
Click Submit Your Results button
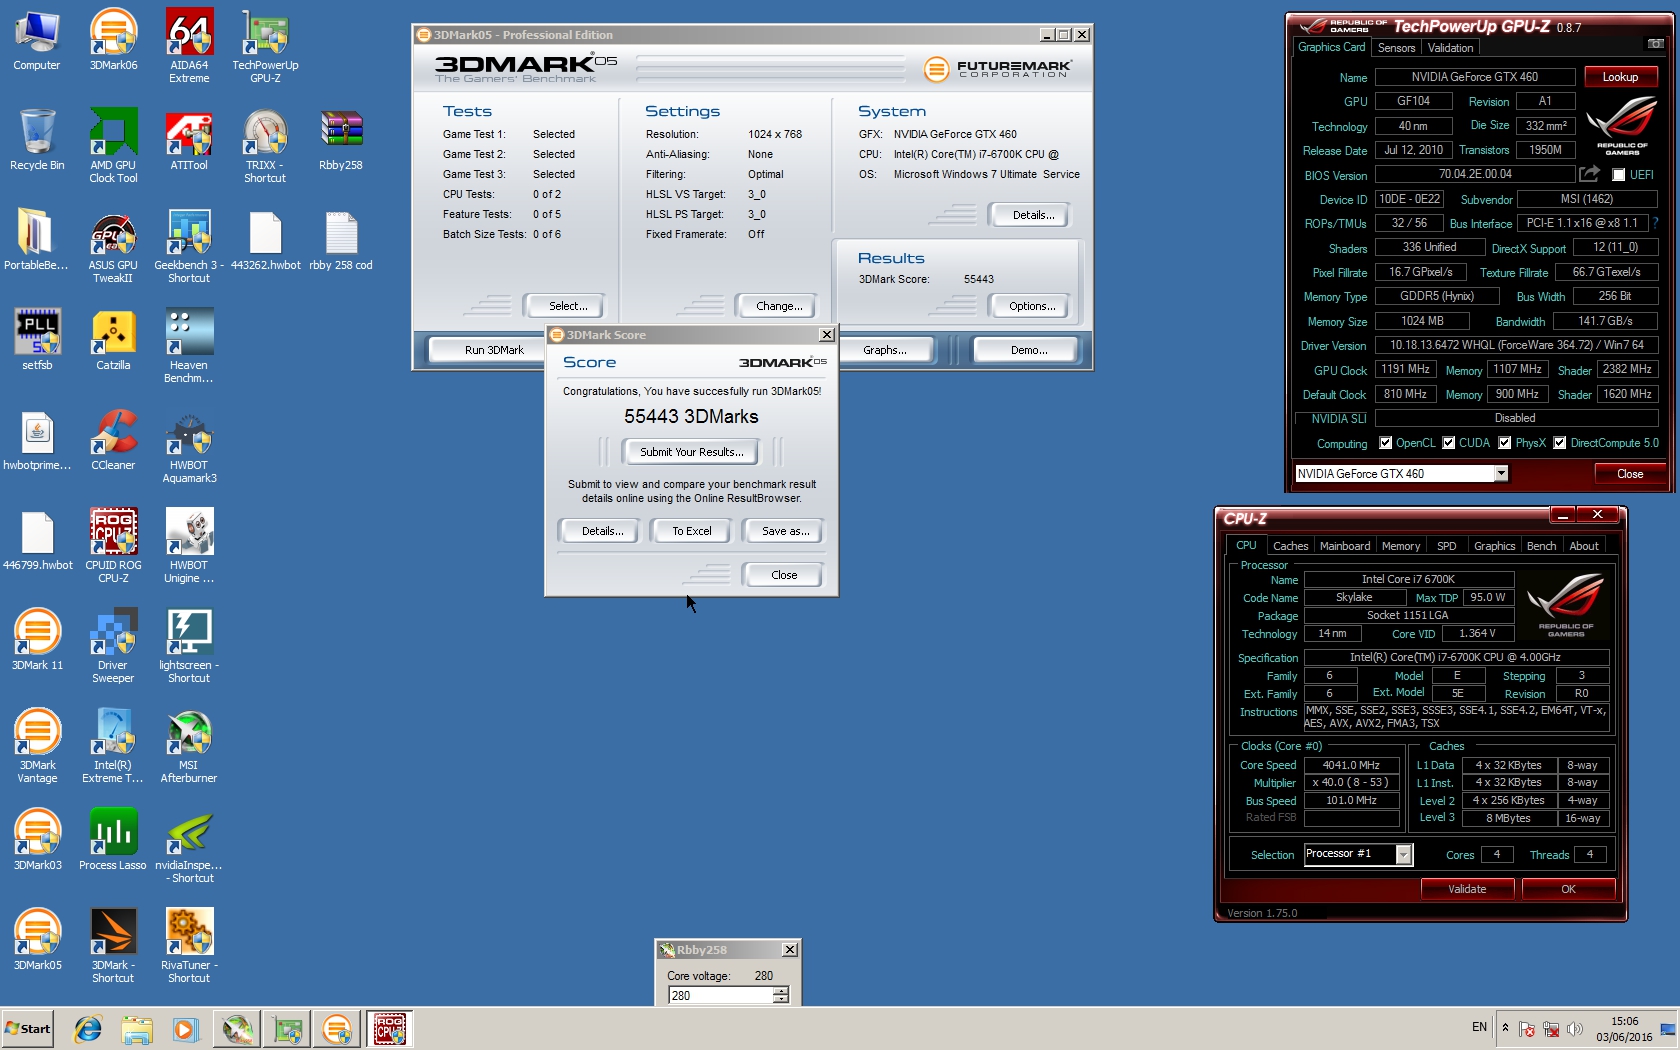pyautogui.click(x=691, y=452)
